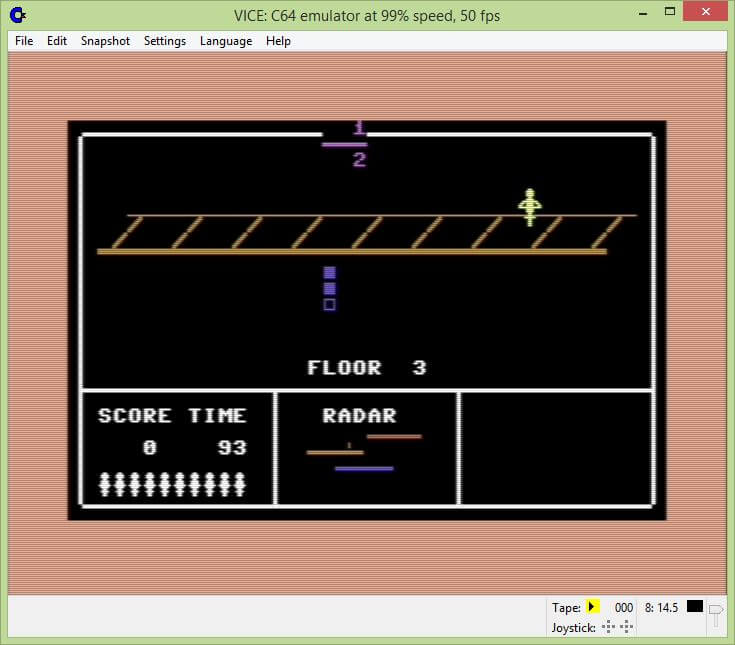Viewport: 735px width, 645px height.
Task: Click the time value 93
Action: 232,448
